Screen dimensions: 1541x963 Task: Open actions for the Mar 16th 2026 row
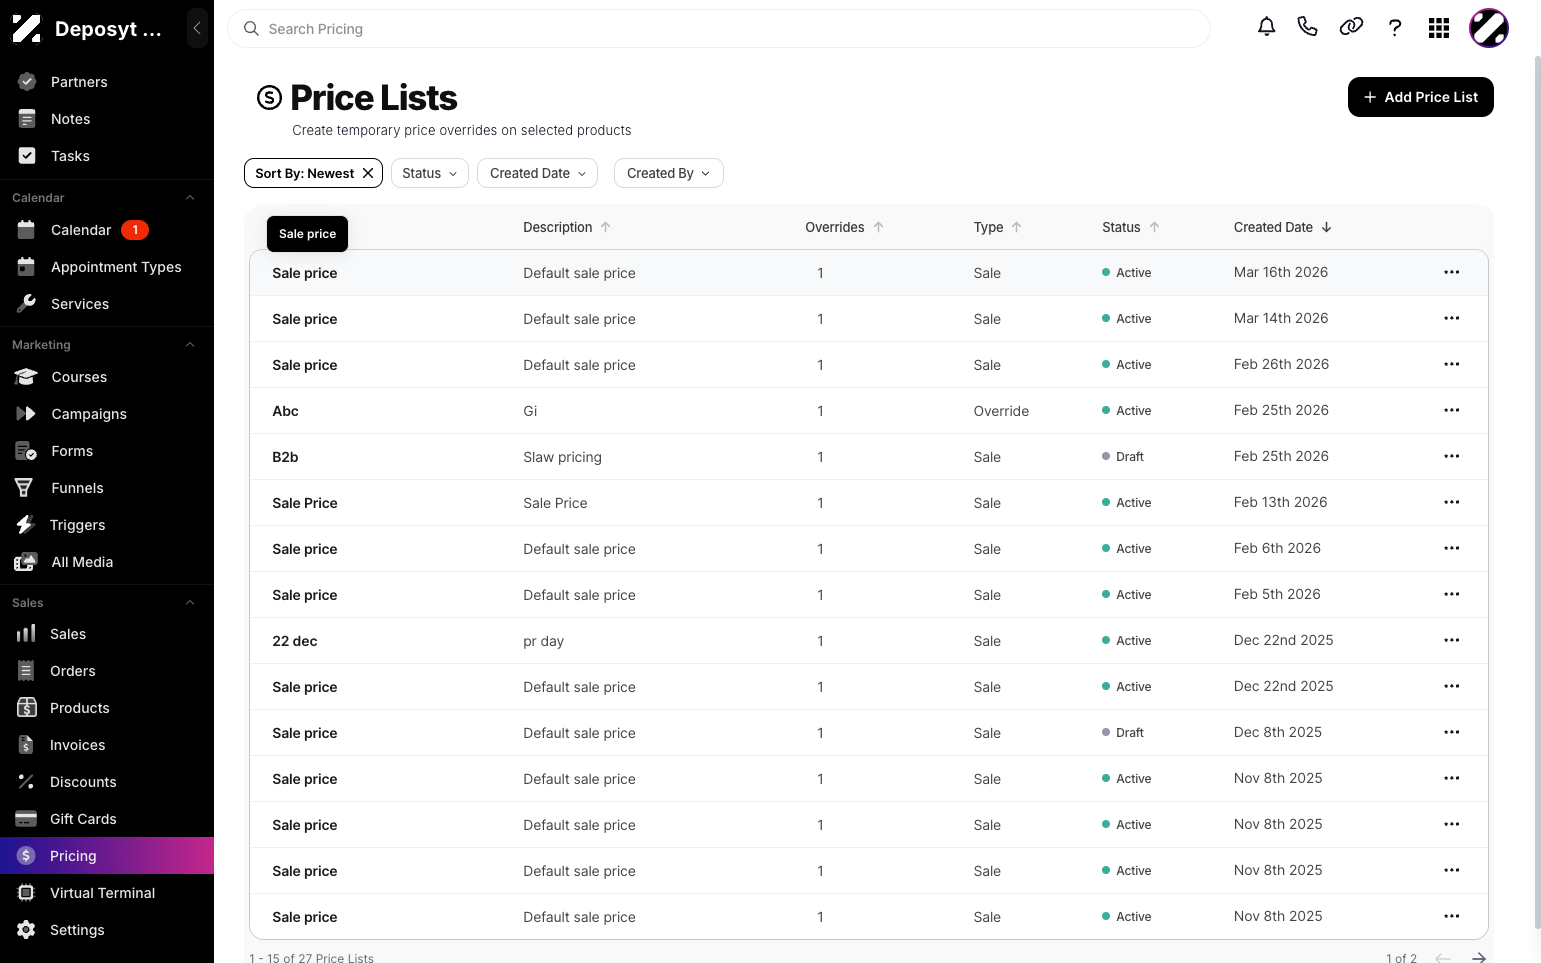[x=1452, y=272]
